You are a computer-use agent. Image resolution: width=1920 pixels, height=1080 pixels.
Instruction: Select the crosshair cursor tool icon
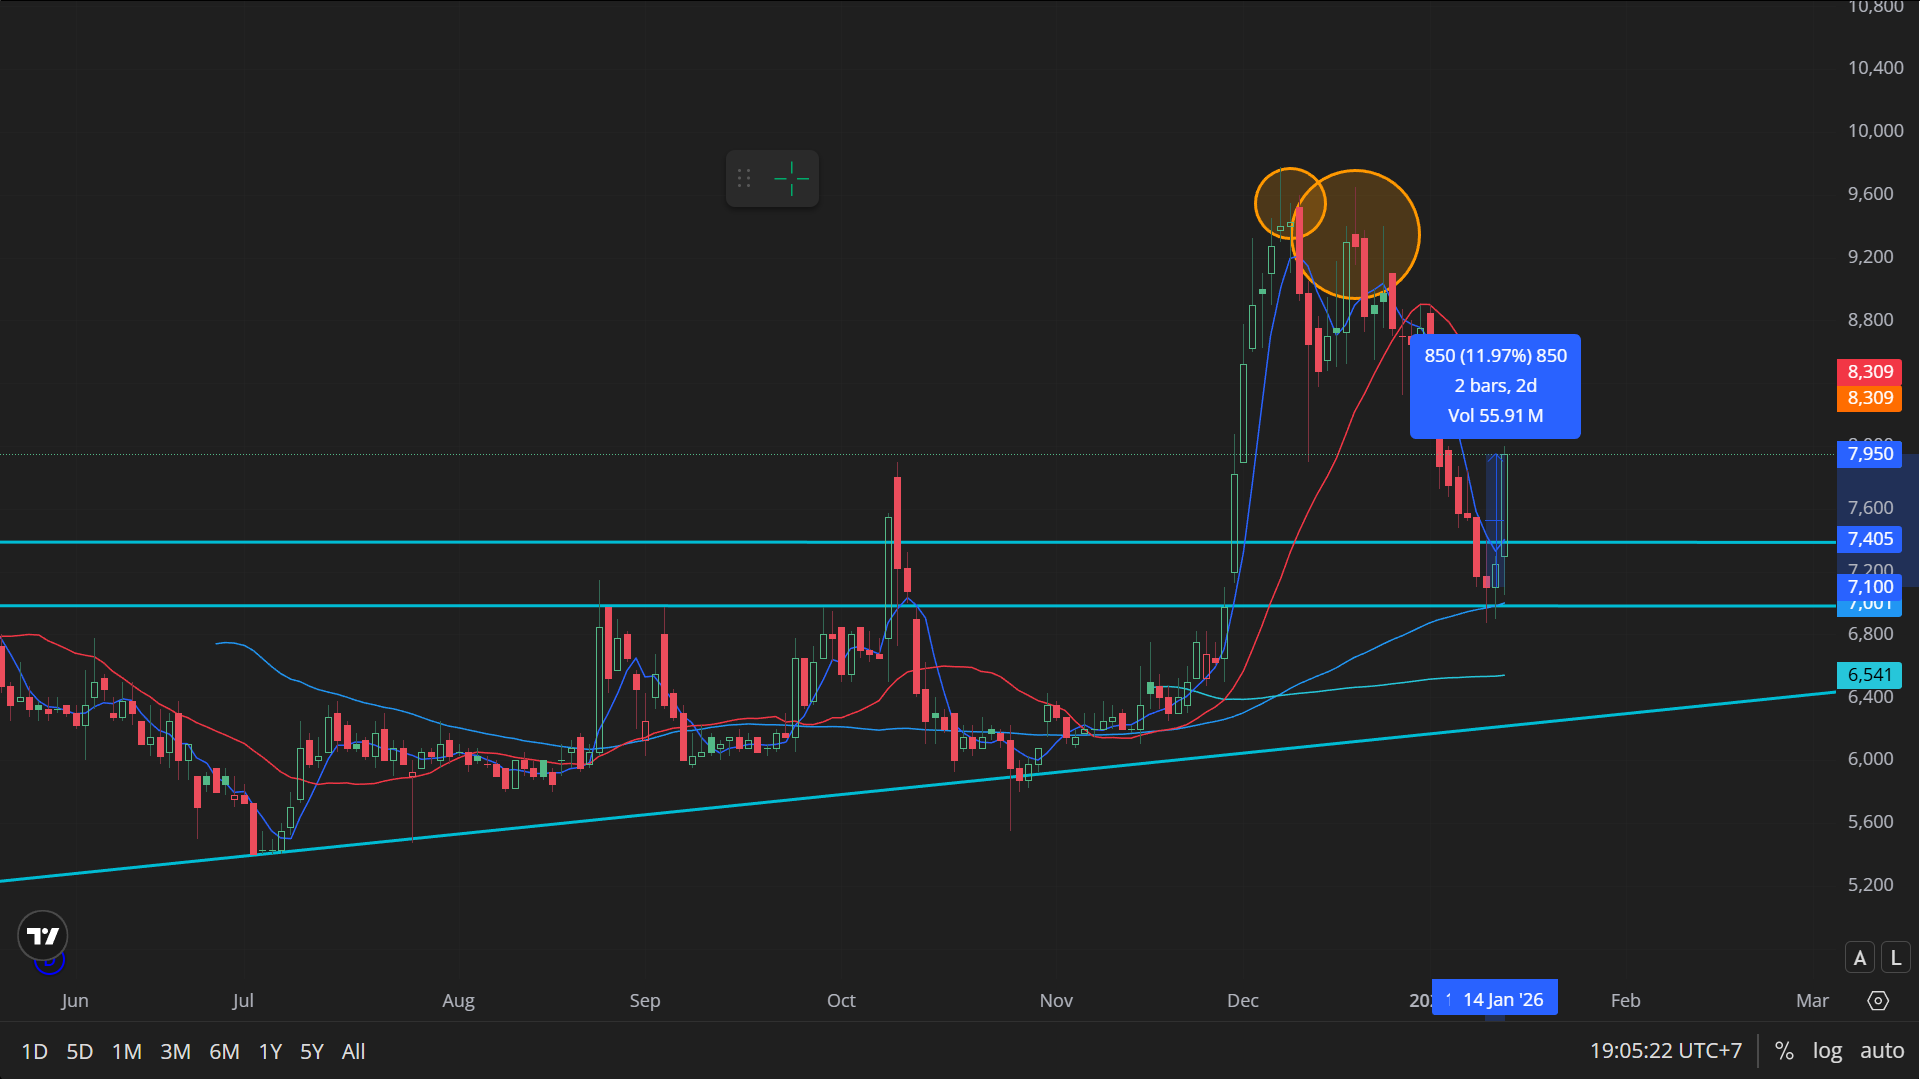pos(791,179)
